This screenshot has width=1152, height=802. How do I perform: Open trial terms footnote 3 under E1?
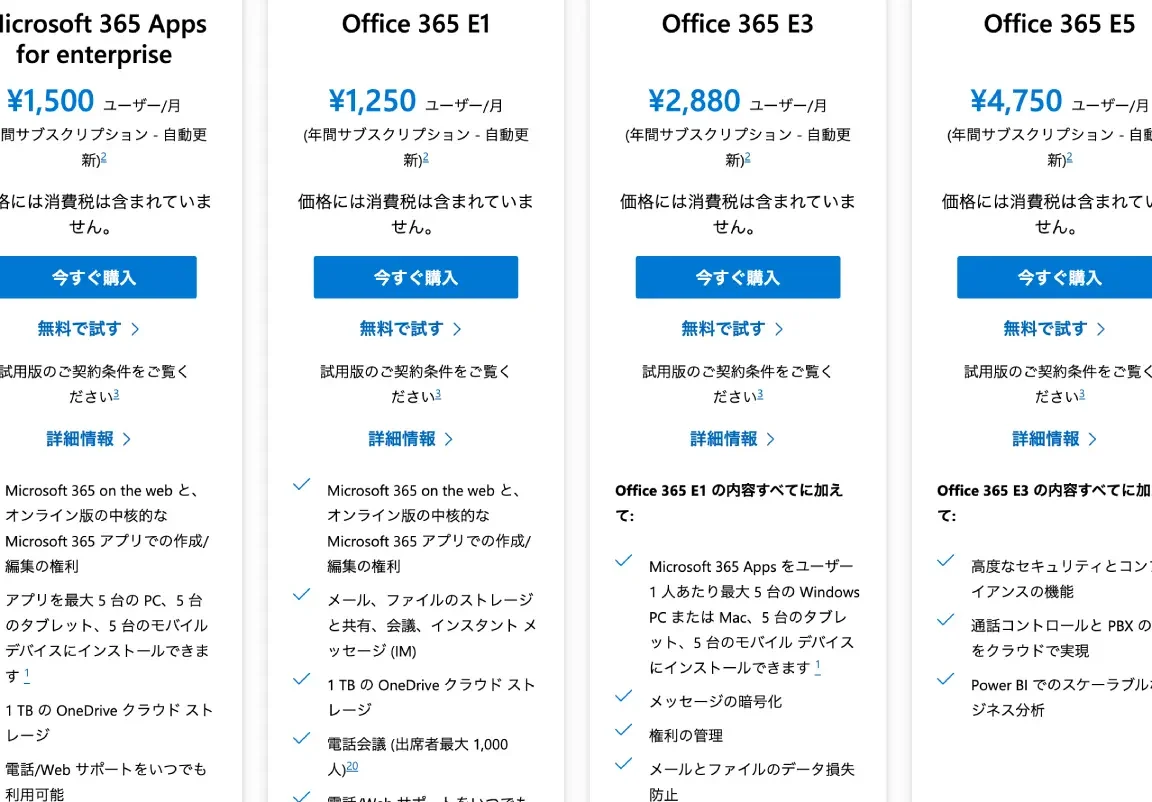point(438,394)
